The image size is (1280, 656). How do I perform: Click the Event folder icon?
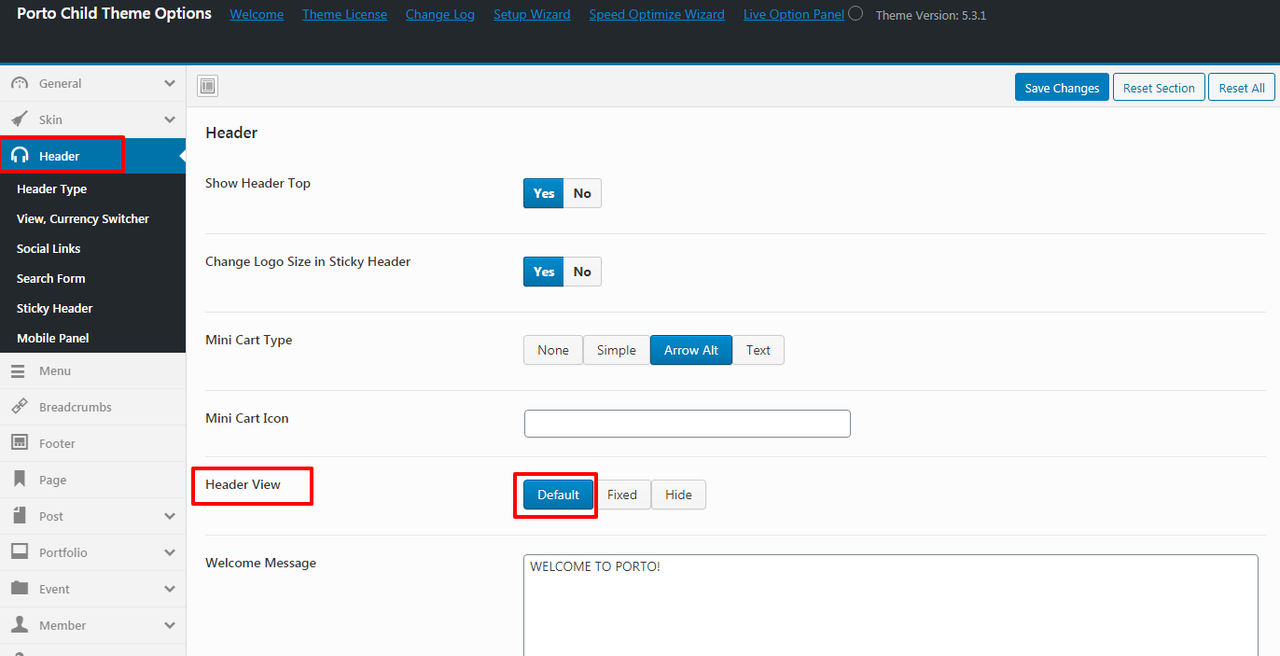click(x=19, y=589)
